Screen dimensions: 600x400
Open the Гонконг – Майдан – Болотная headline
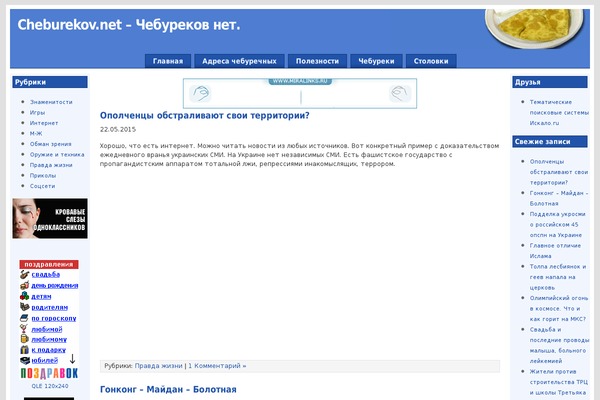[x=168, y=389]
